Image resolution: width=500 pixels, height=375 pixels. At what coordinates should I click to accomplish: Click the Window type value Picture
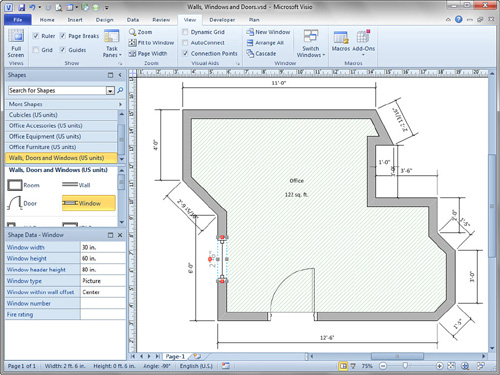point(103,281)
